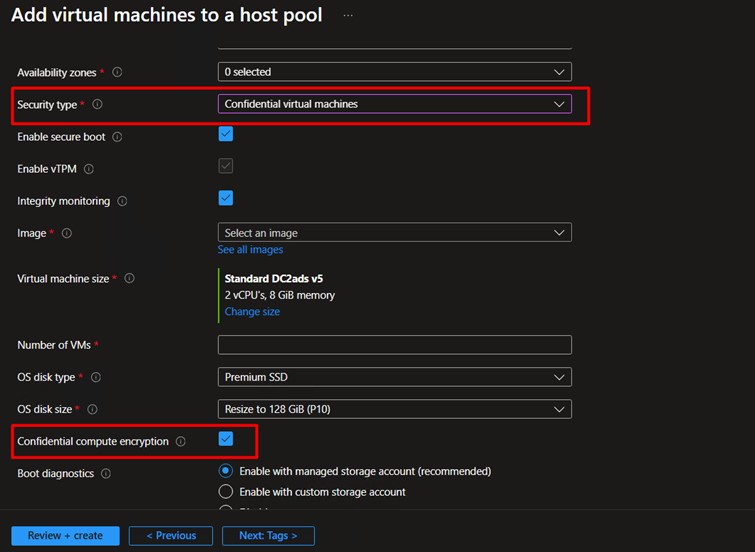Click info icon beside Integrity monitoring

click(x=122, y=201)
